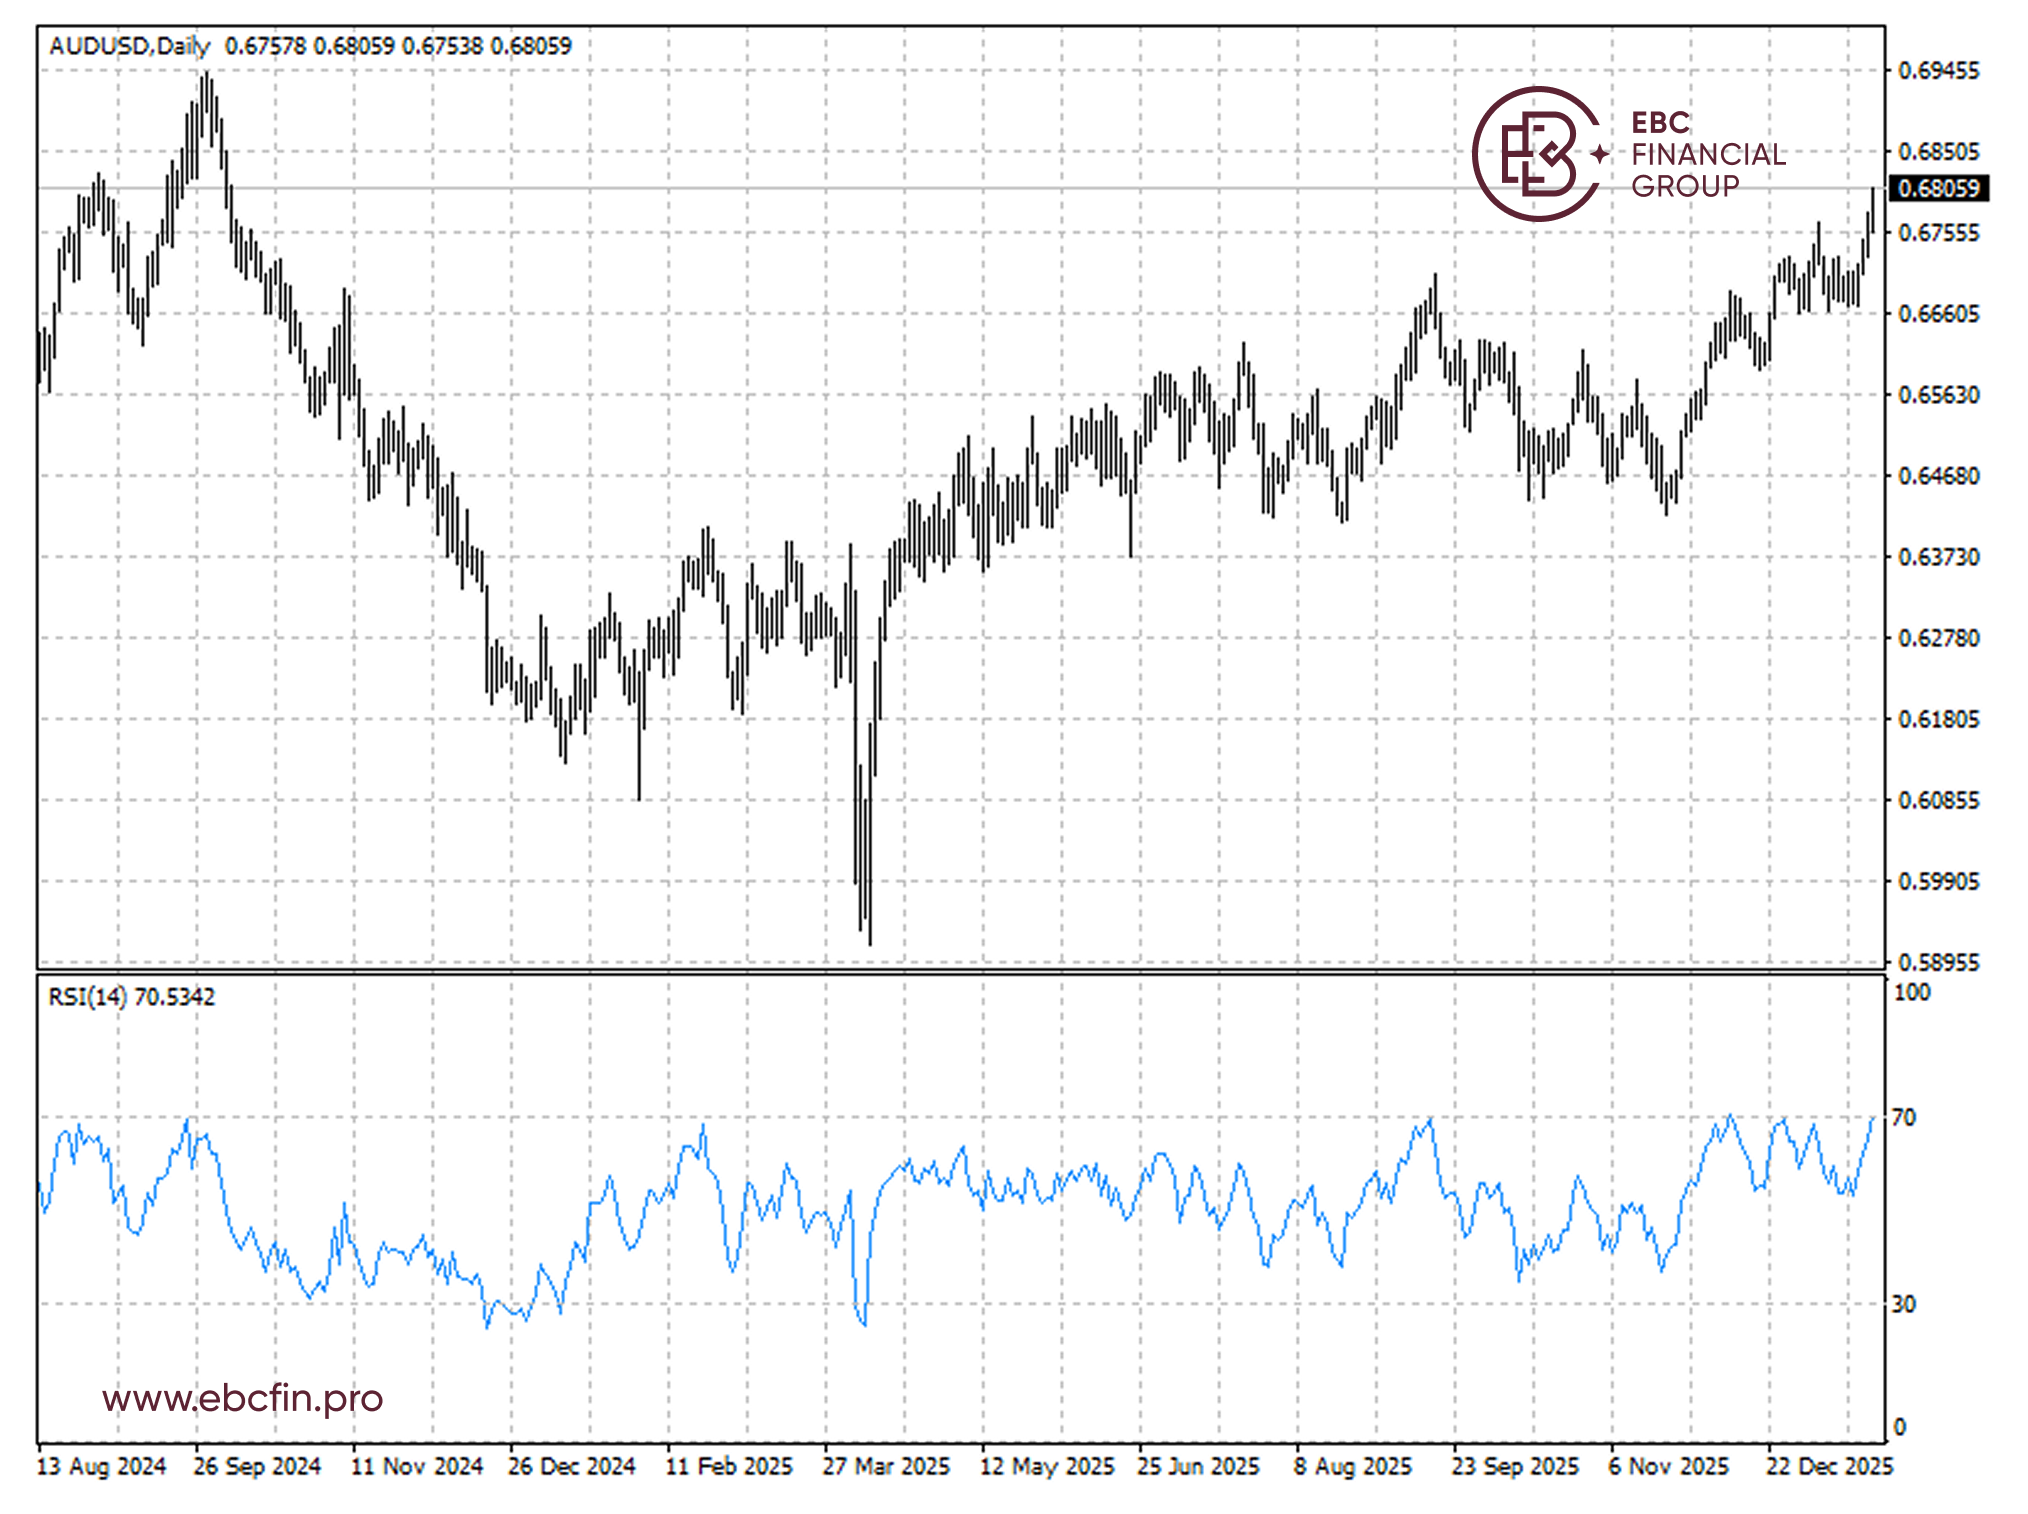Click the EBC Financial Group text

pos(1707,154)
